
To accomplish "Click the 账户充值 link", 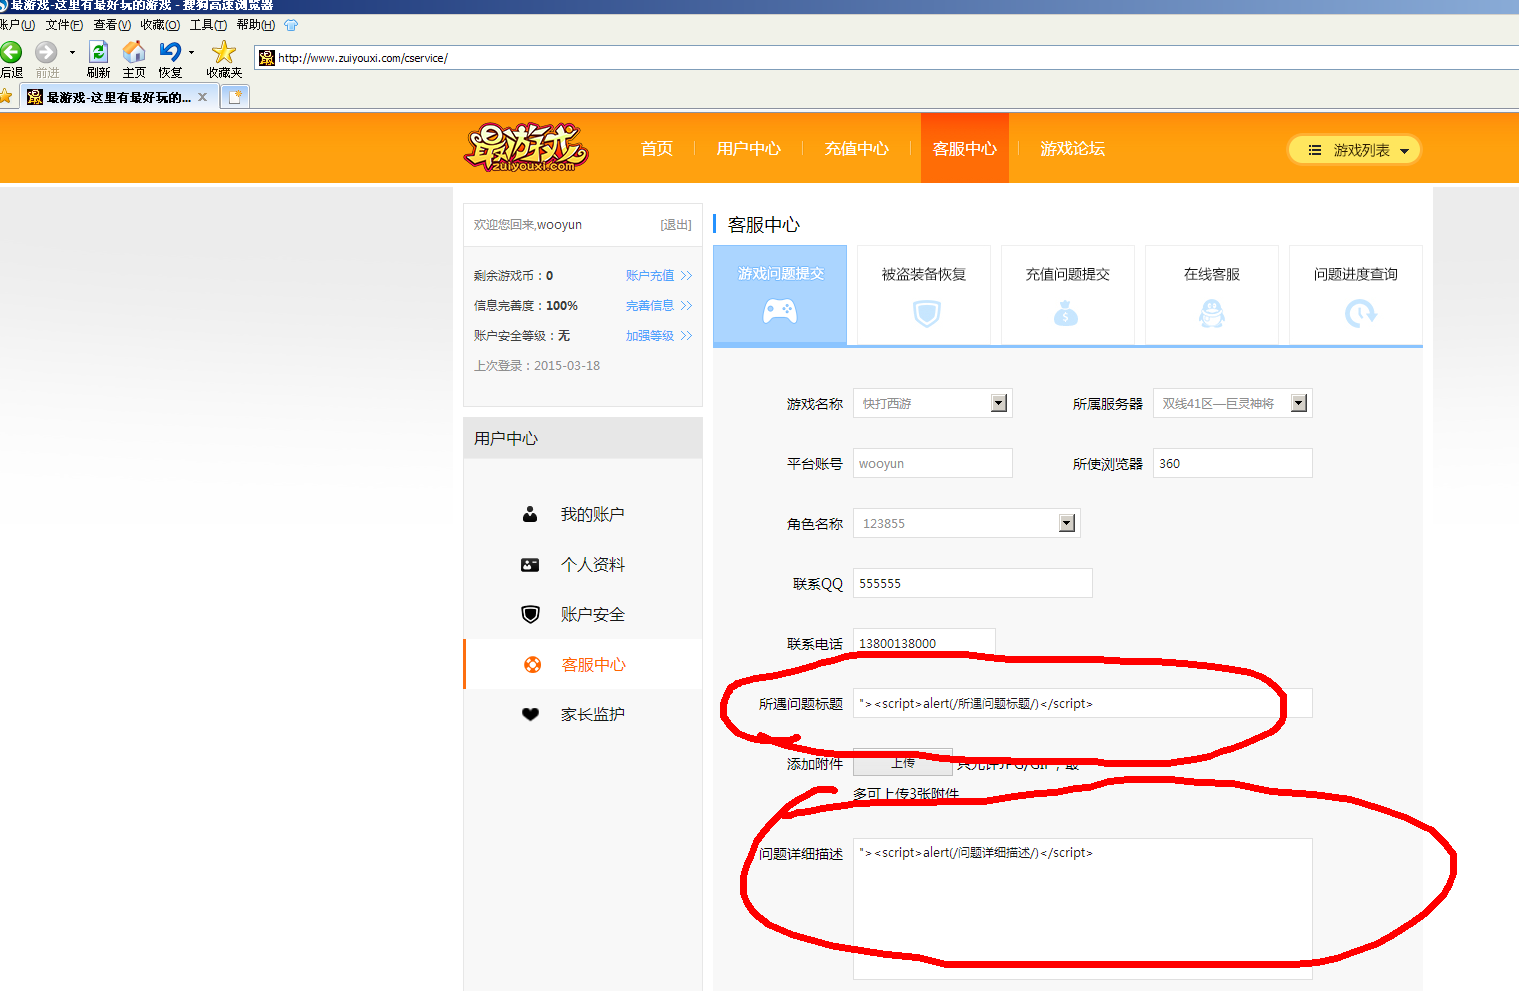I will tap(659, 275).
